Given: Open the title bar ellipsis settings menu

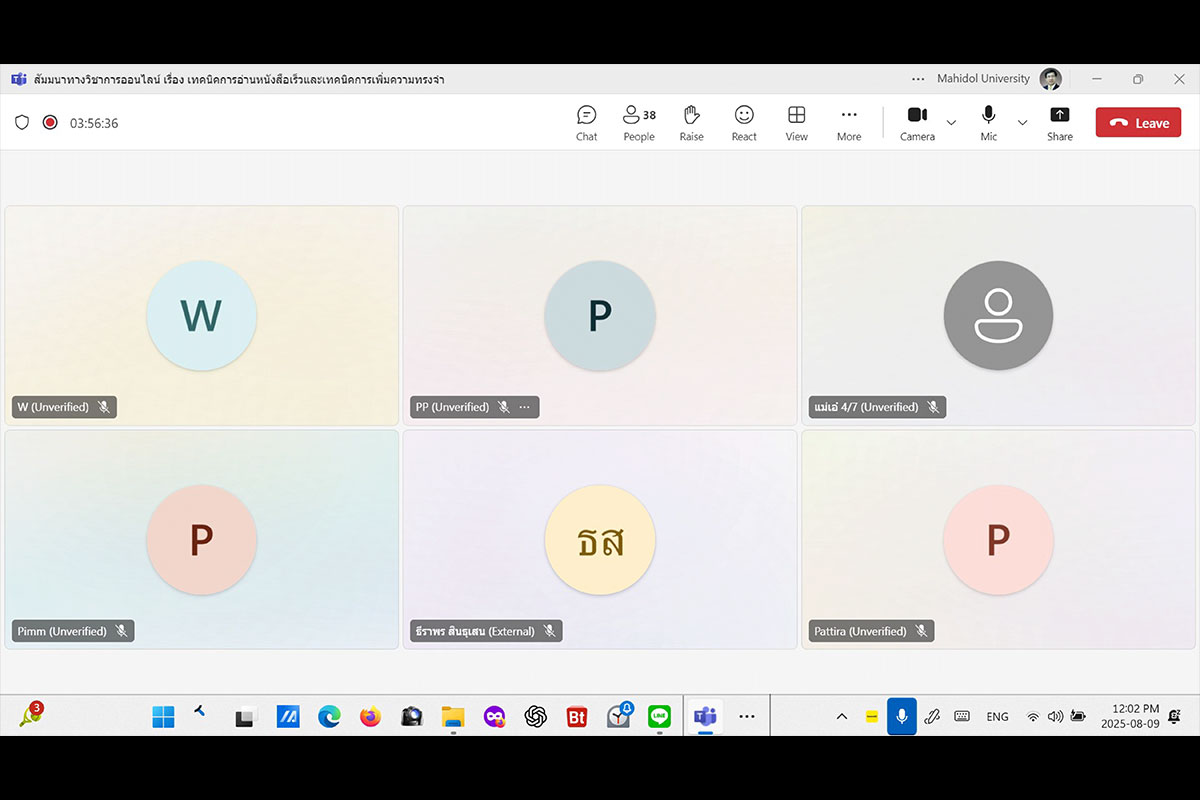Looking at the screenshot, I should click(918, 79).
